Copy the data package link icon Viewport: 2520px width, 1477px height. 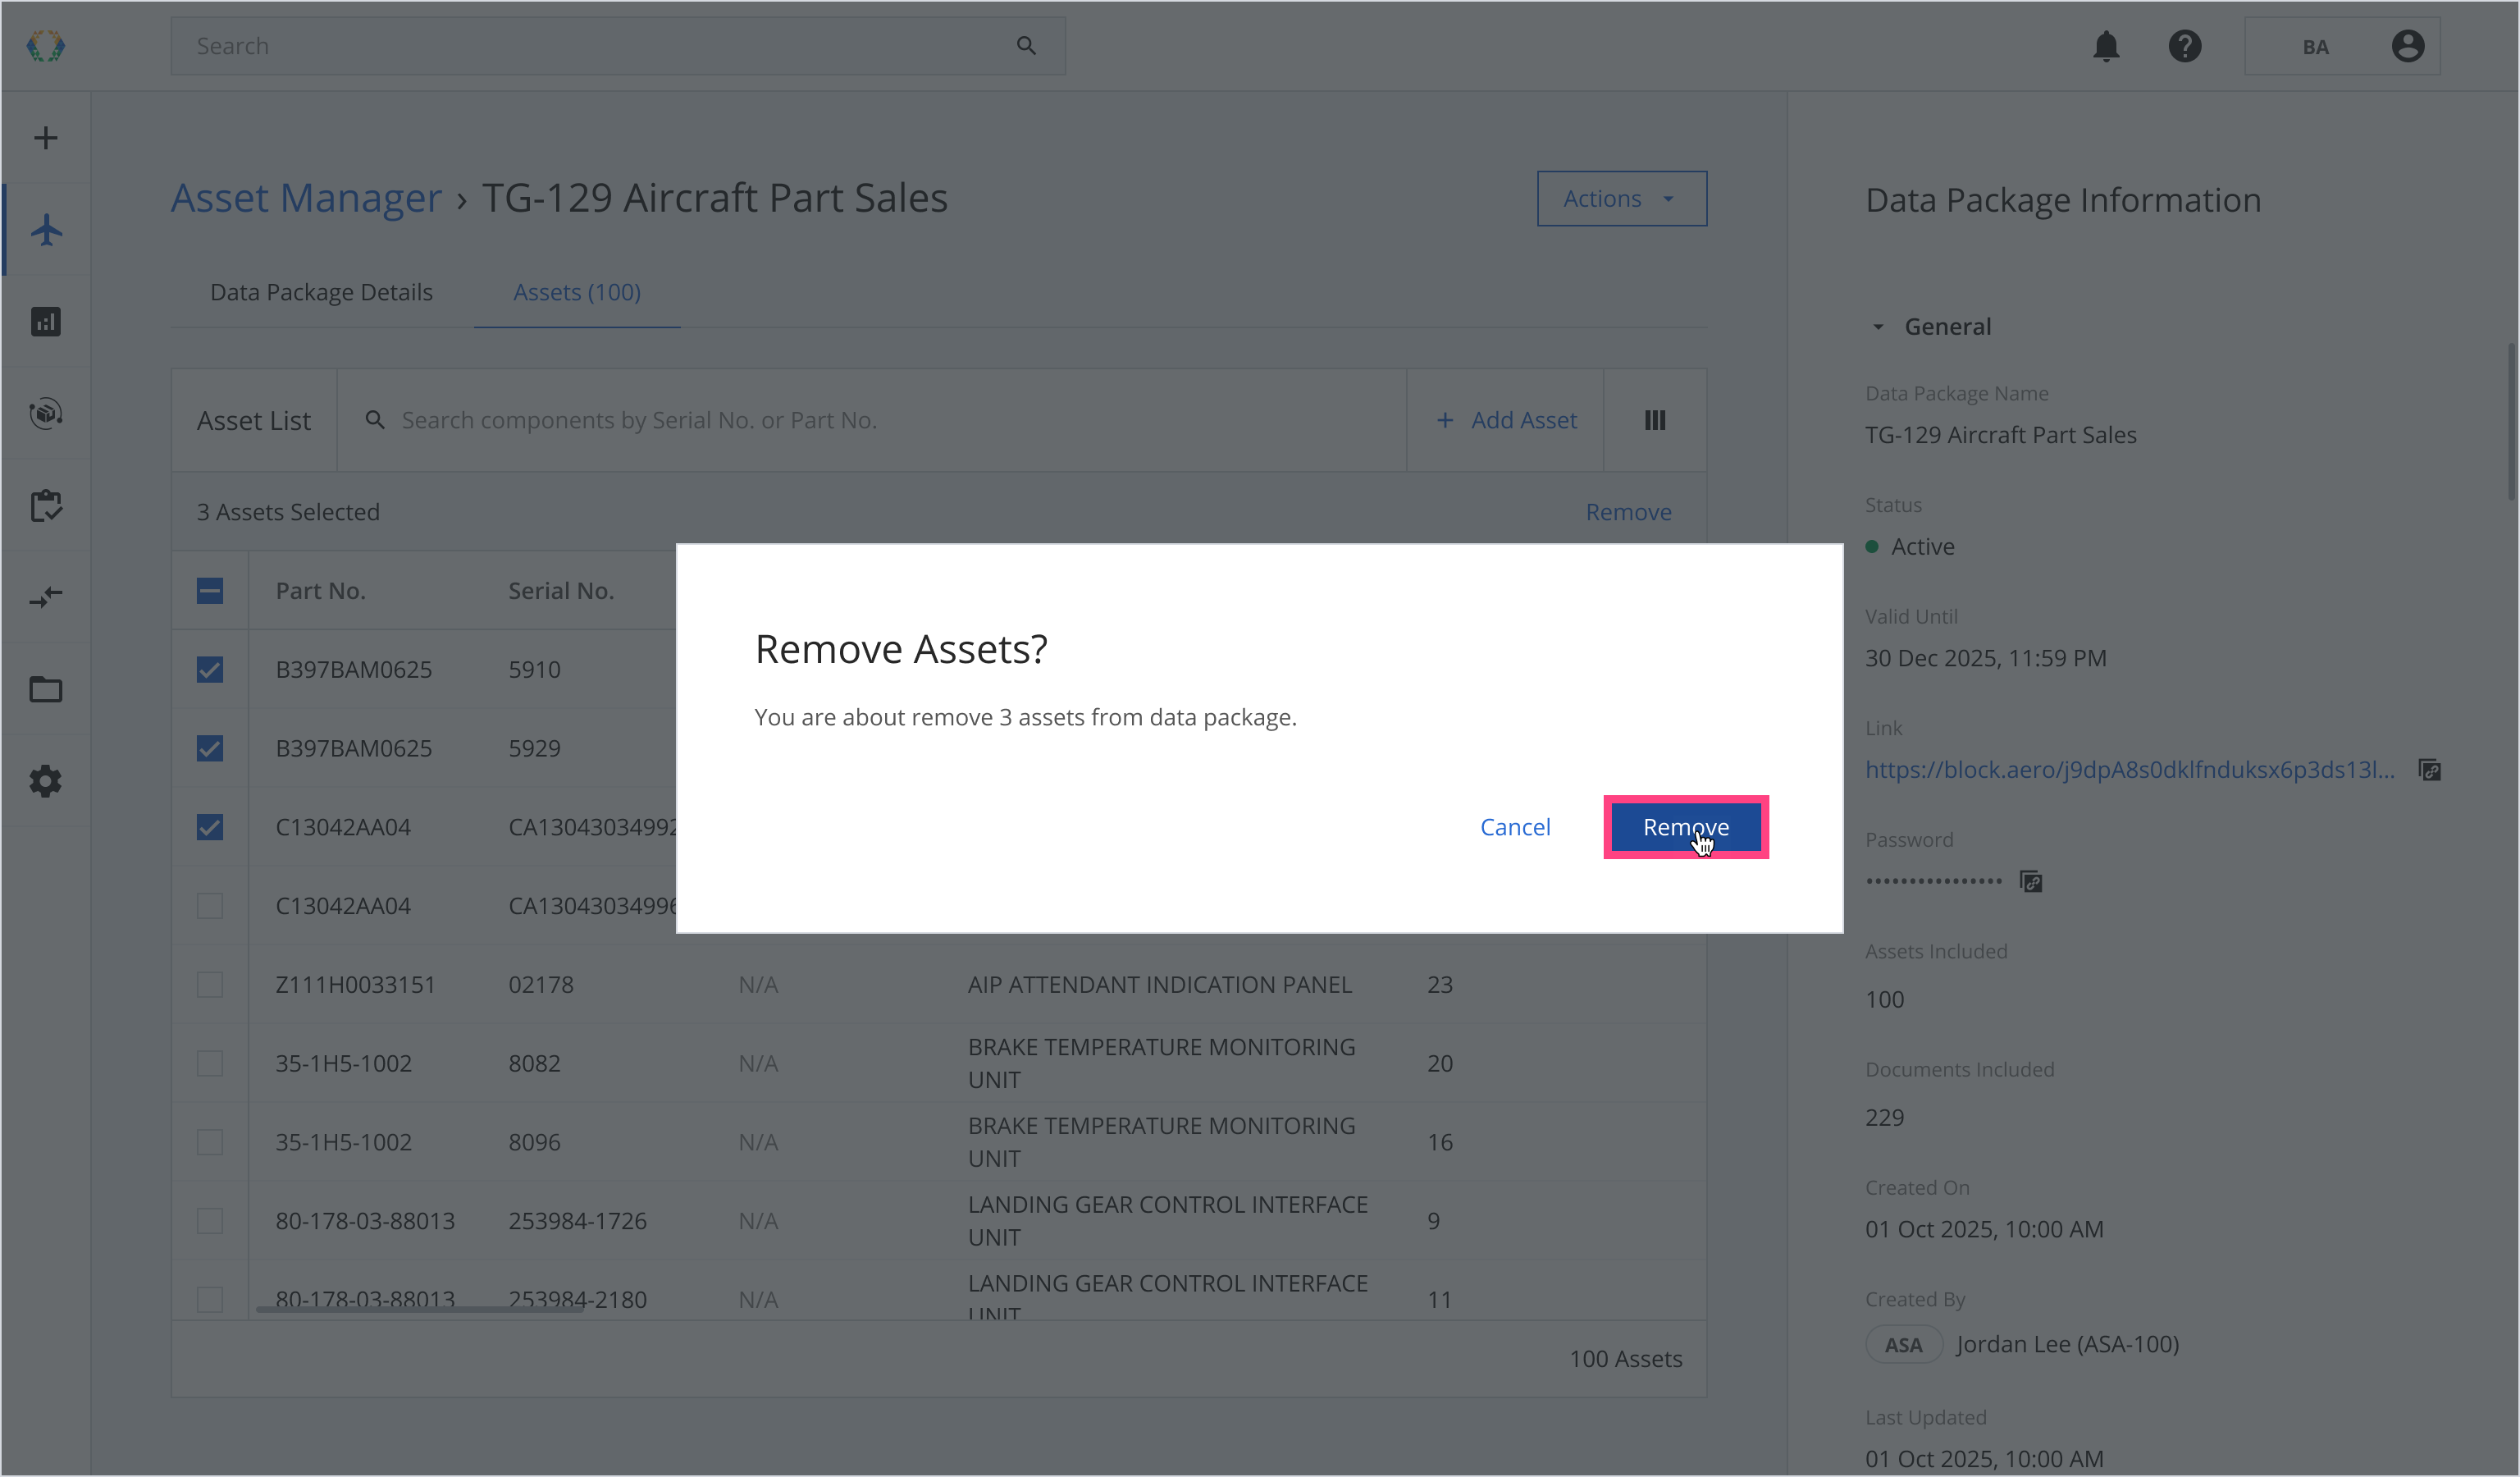pyautogui.click(x=2429, y=770)
